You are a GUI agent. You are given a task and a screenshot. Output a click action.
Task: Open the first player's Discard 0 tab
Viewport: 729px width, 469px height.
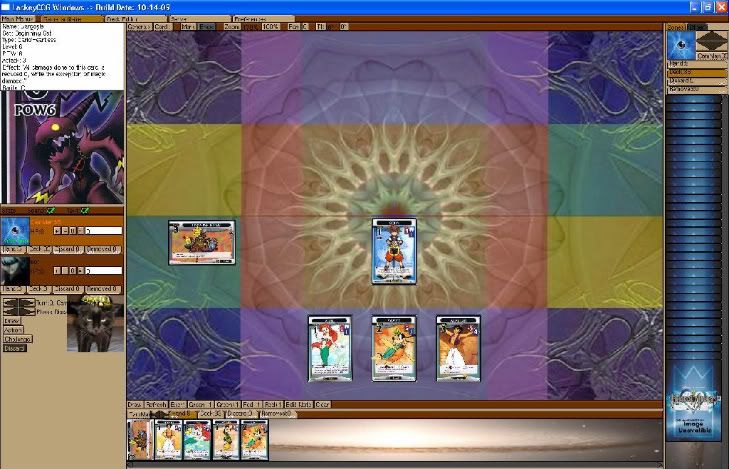coord(68,249)
